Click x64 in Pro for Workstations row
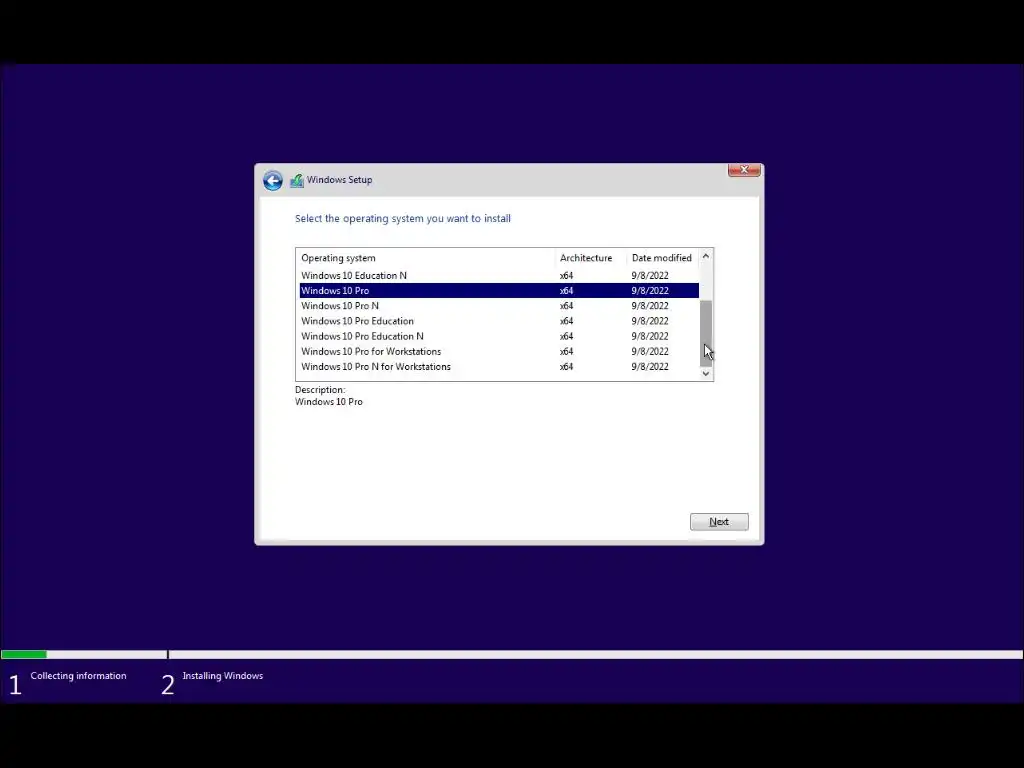 tap(566, 351)
